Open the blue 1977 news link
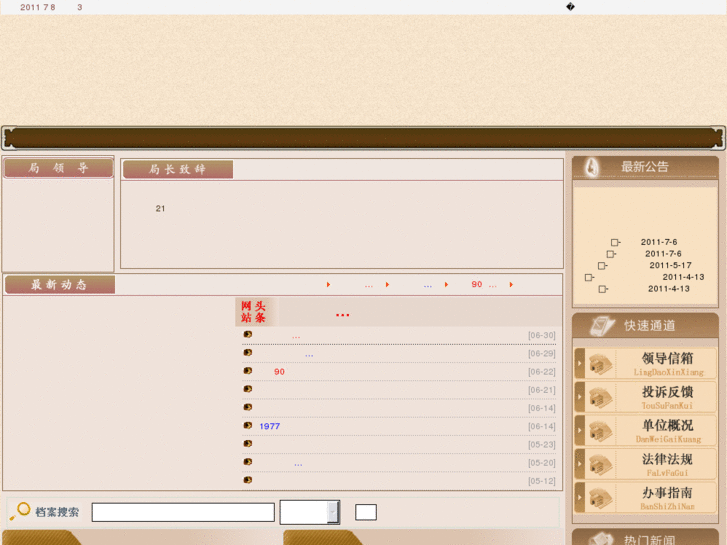Screen dimensions: 727x545 click(x=270, y=426)
